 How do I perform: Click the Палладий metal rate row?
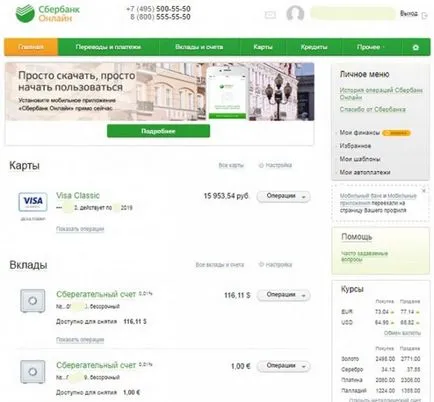[380, 391]
